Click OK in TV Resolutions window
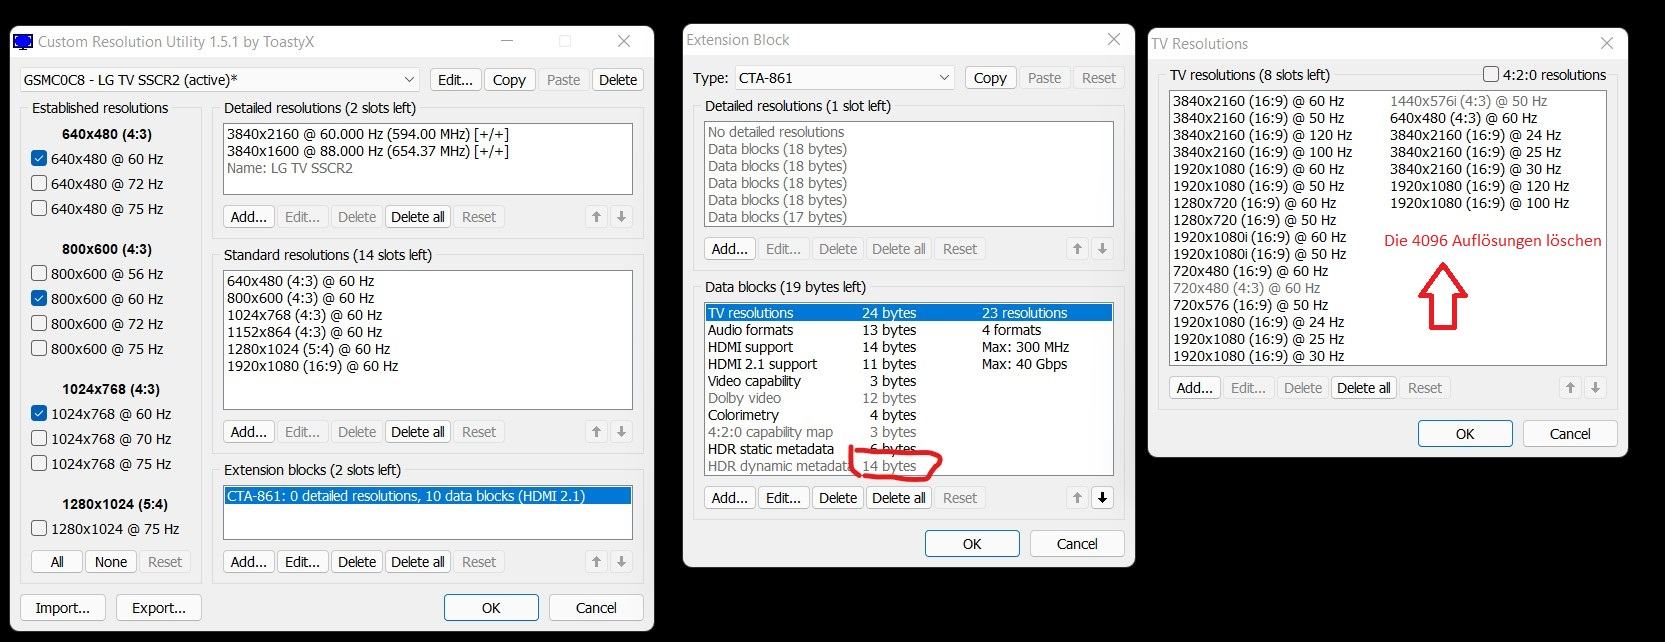The image size is (1665, 642). (1465, 434)
